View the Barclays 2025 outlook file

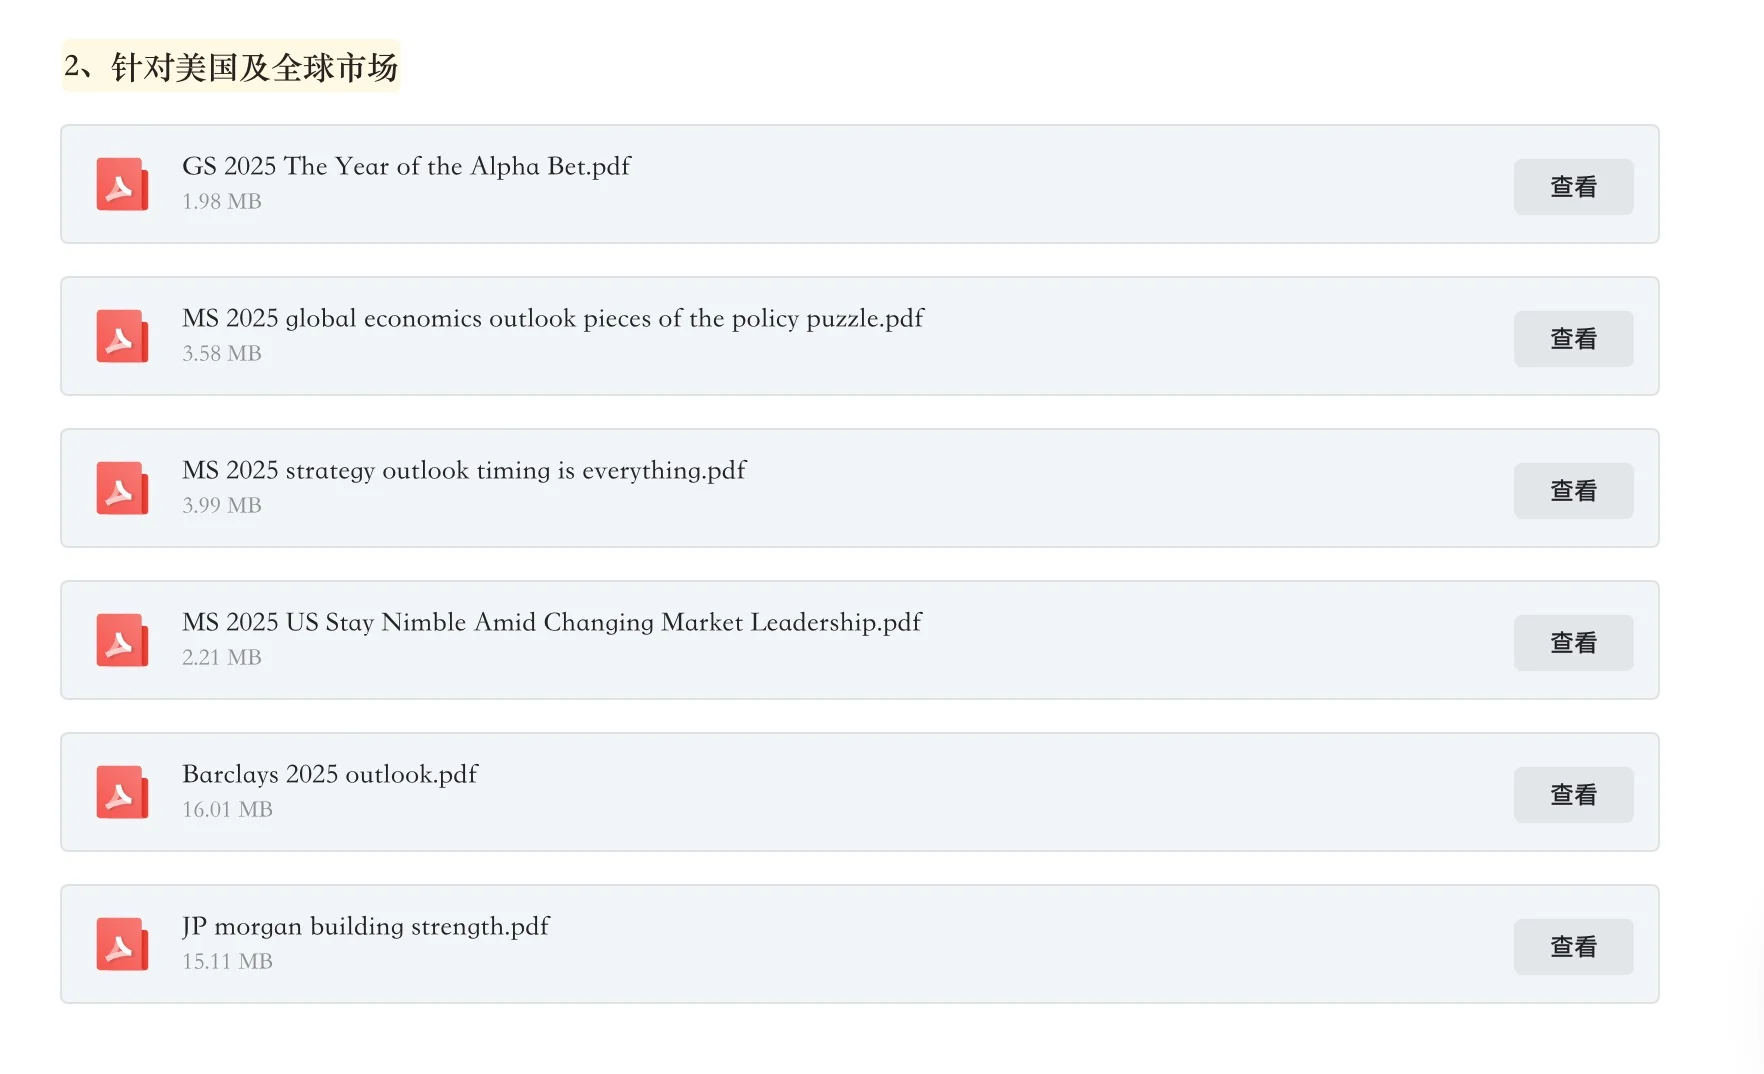1573,795
